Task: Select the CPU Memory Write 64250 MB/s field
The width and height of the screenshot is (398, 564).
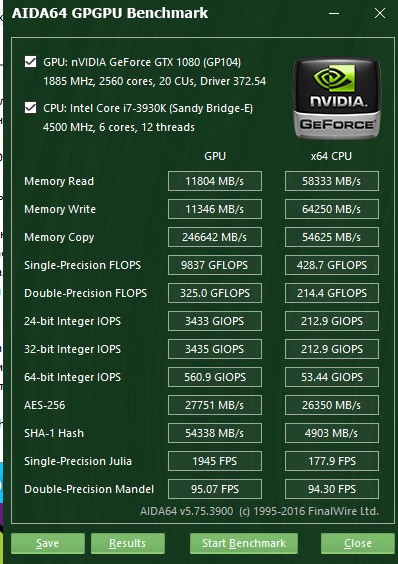Action: [x=332, y=209]
